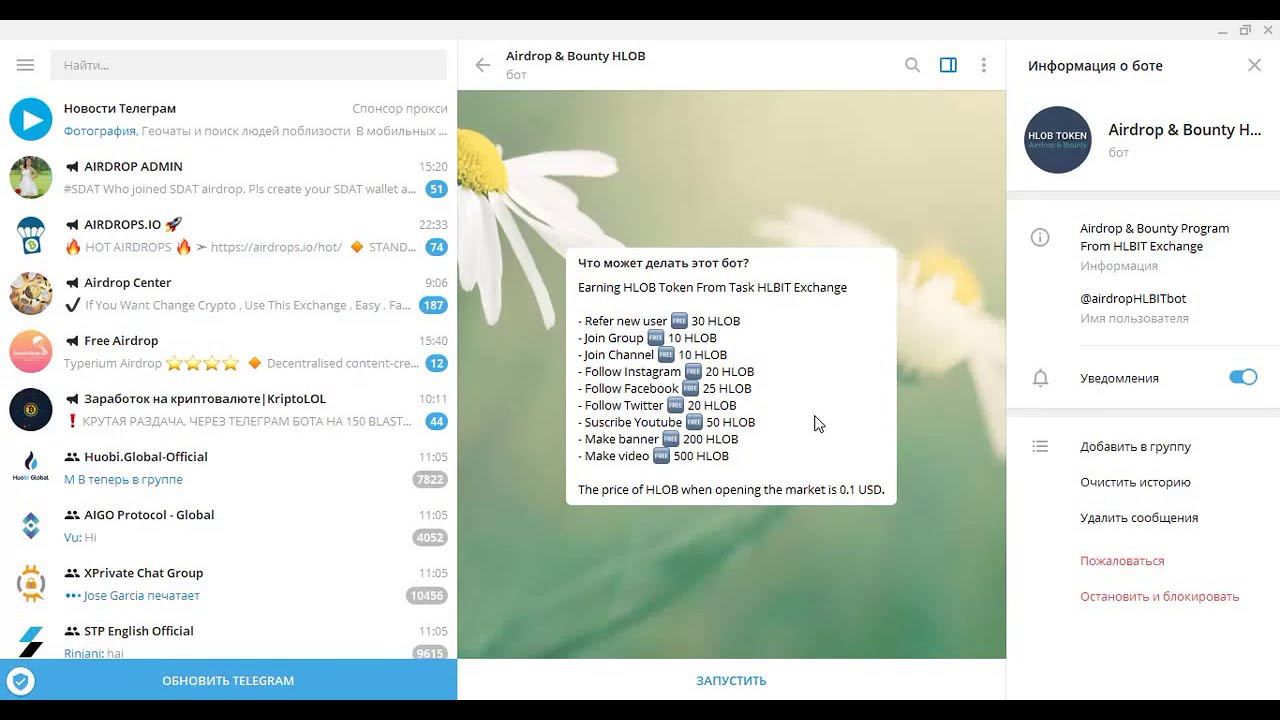The image size is (1280, 720).
Task: Click the Информация о боте panel title
Action: point(1095,65)
